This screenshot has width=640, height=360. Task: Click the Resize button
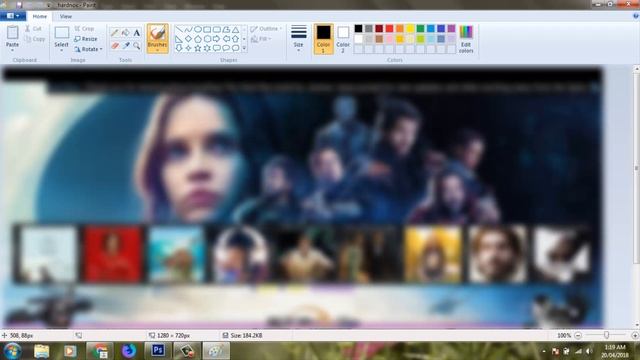(86, 39)
